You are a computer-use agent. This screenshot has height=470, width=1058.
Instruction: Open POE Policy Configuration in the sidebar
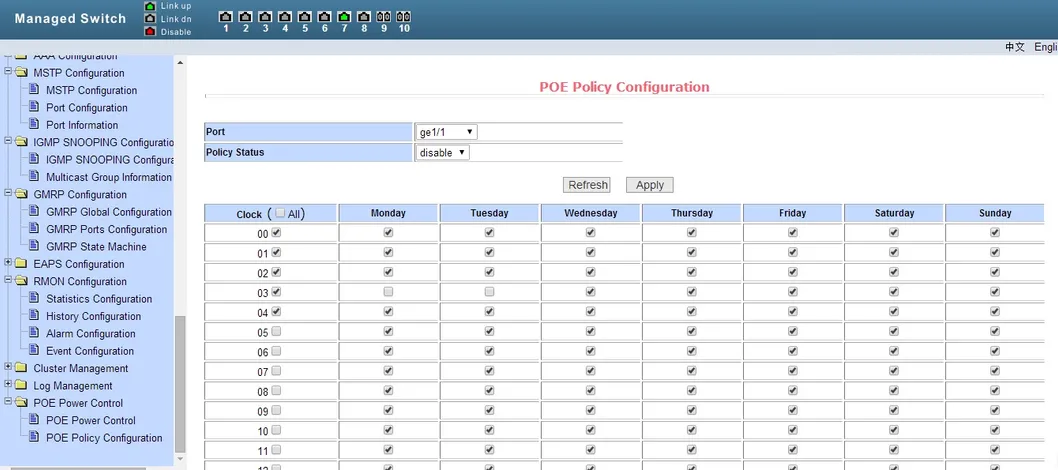(x=104, y=438)
